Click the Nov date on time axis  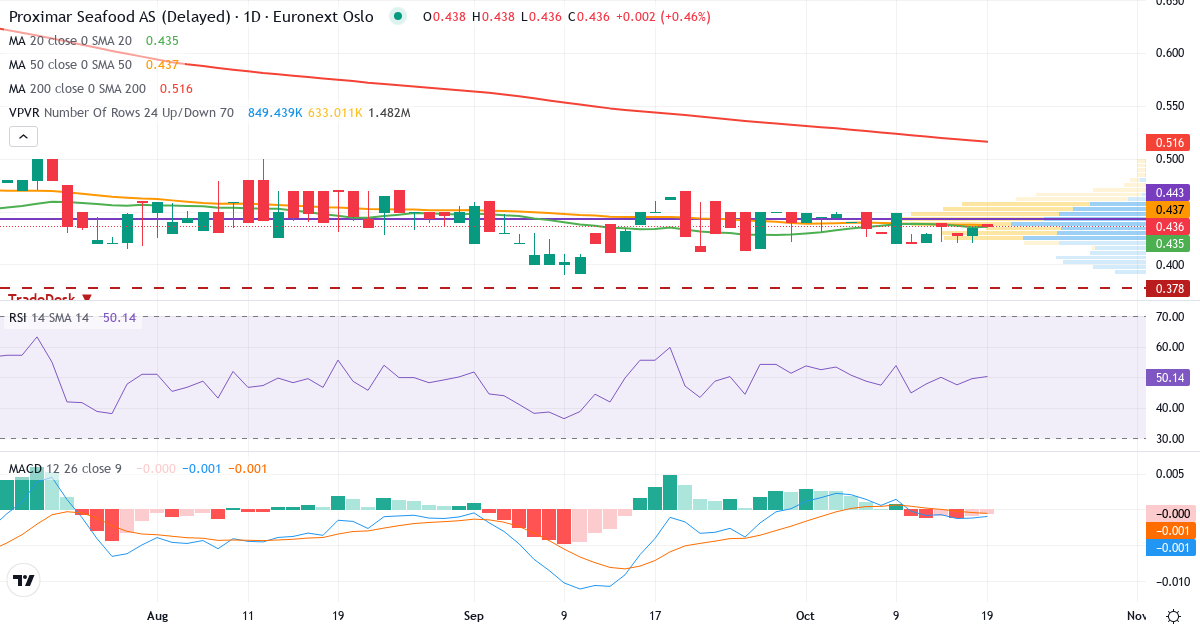[1136, 616]
